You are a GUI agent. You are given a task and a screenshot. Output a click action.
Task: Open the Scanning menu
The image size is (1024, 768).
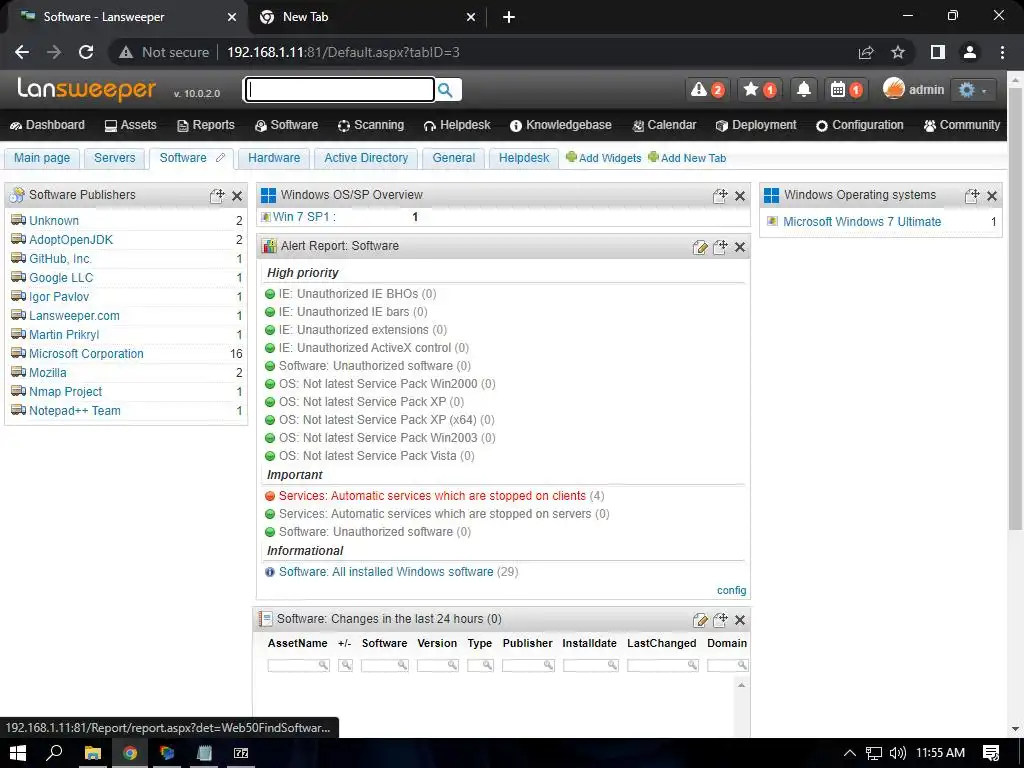[370, 125]
